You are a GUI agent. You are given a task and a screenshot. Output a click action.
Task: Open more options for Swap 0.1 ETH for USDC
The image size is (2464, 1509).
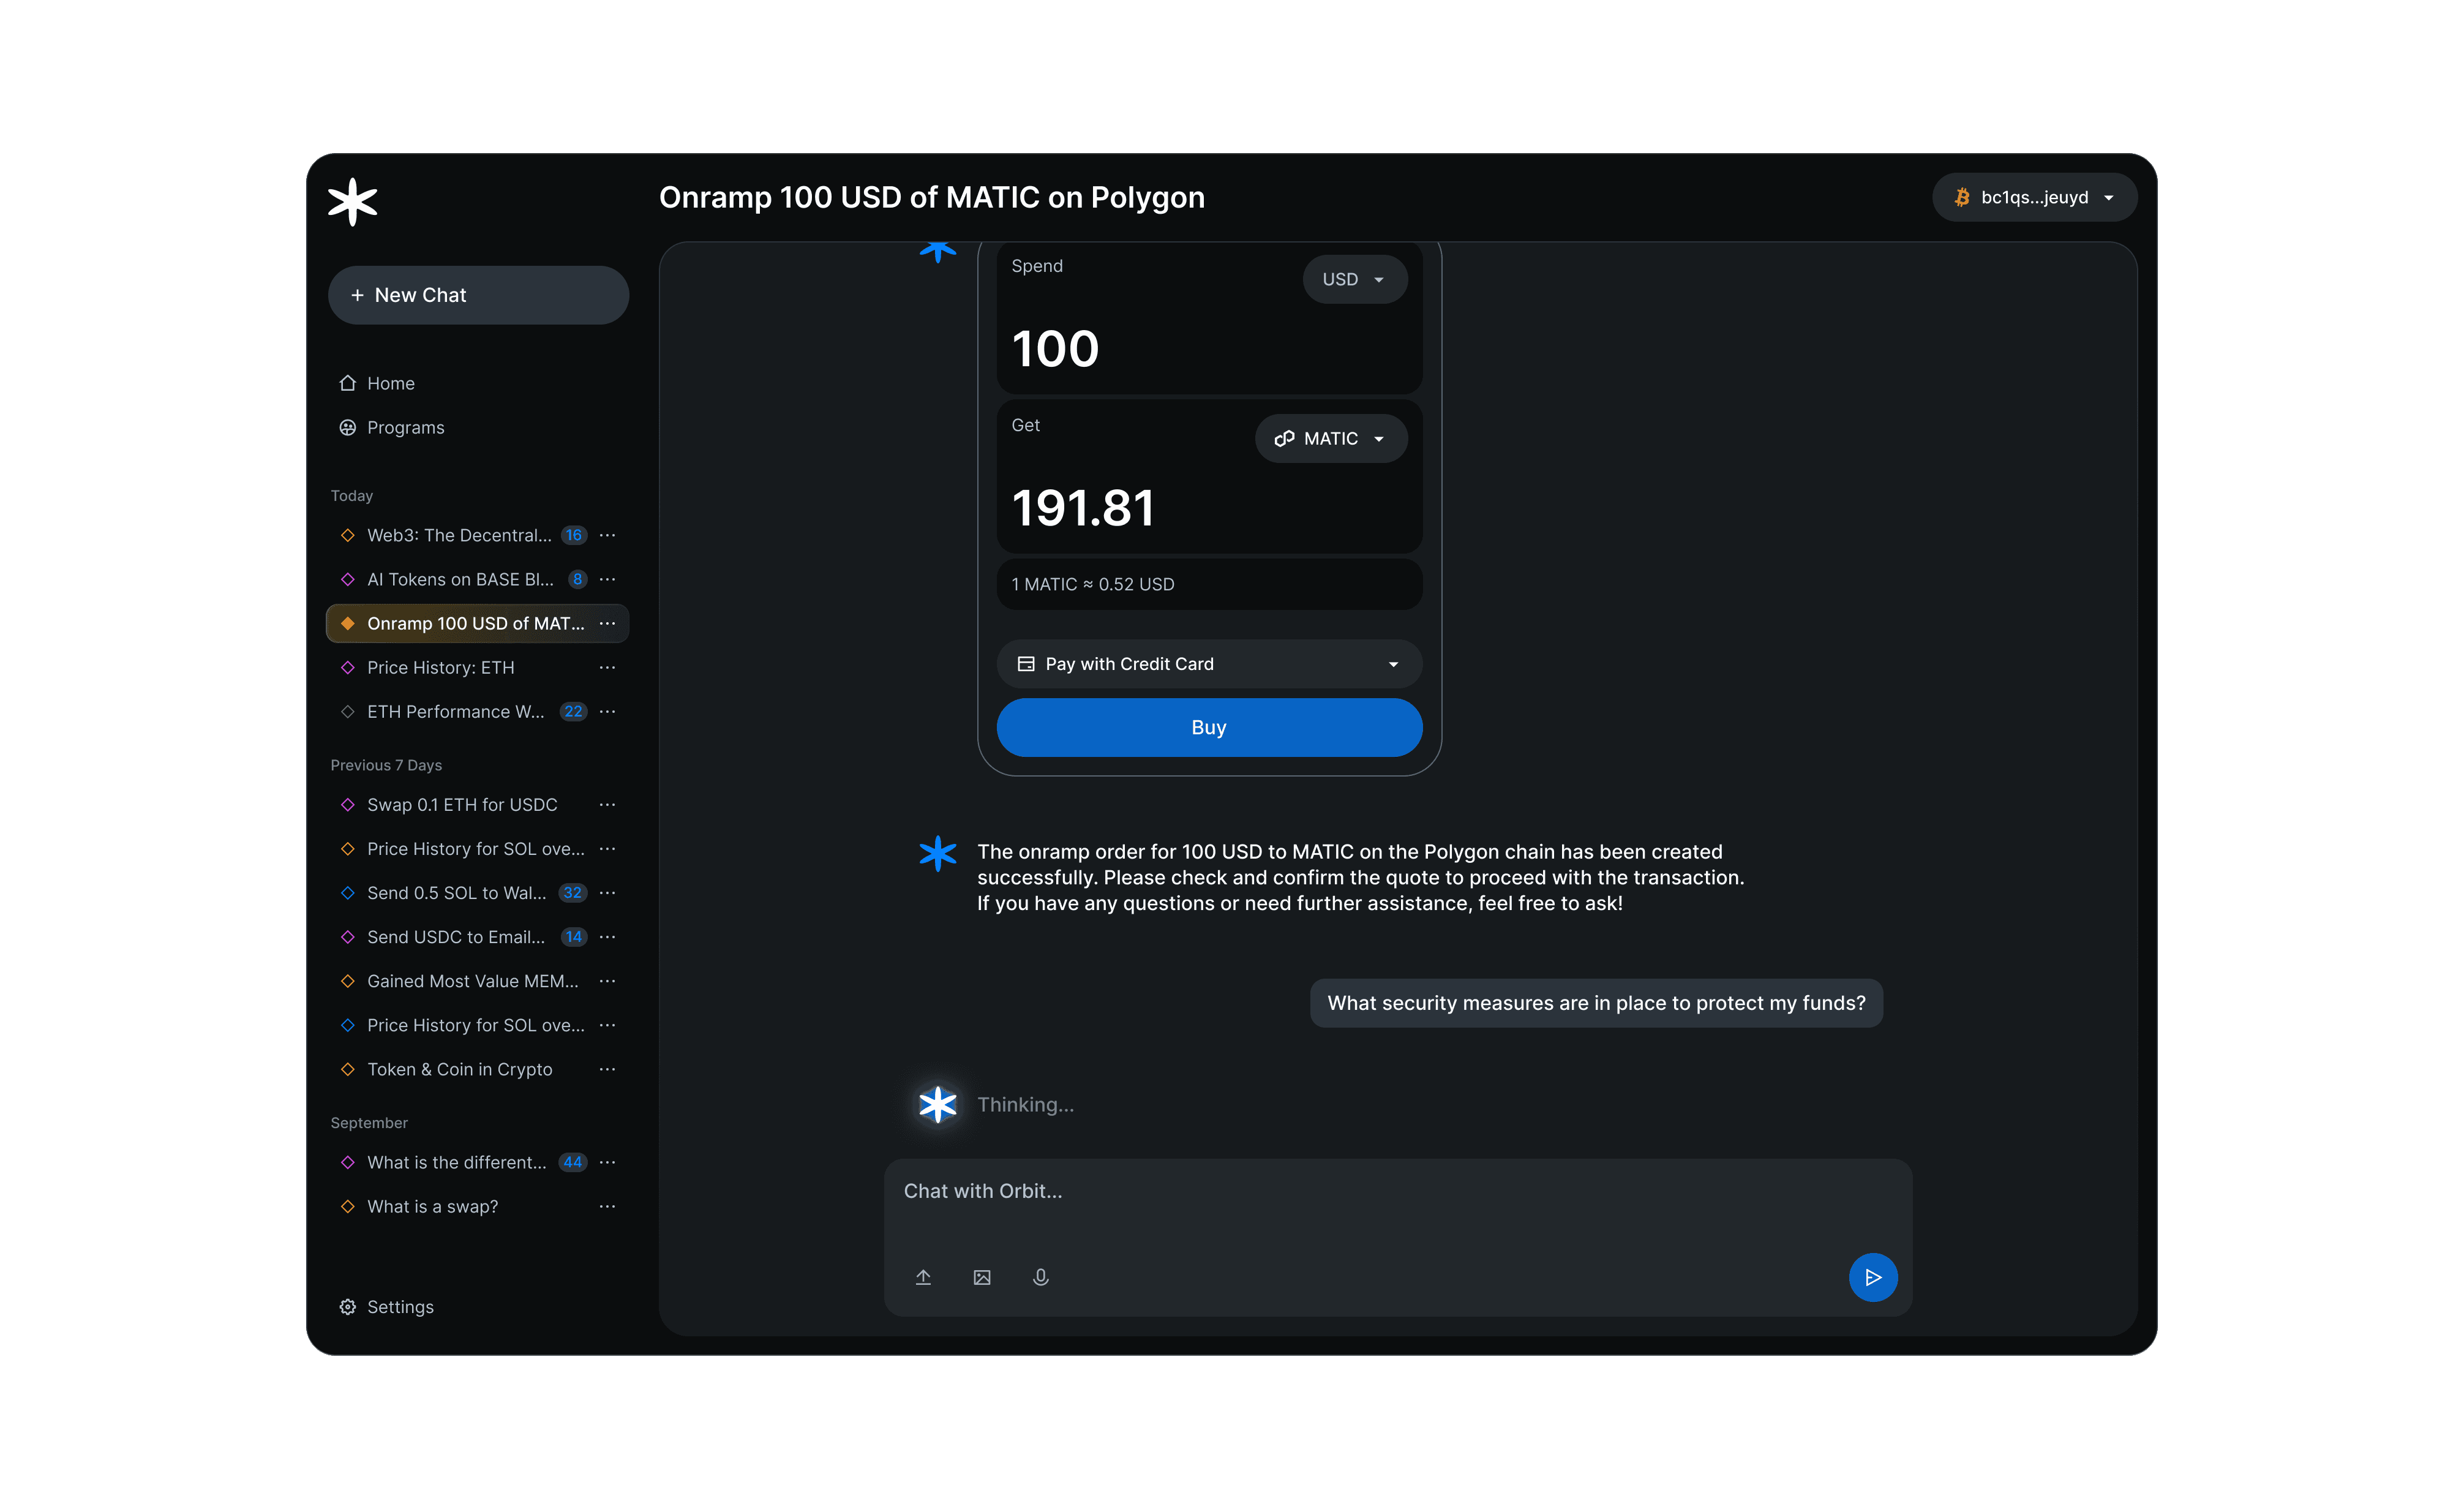607,805
